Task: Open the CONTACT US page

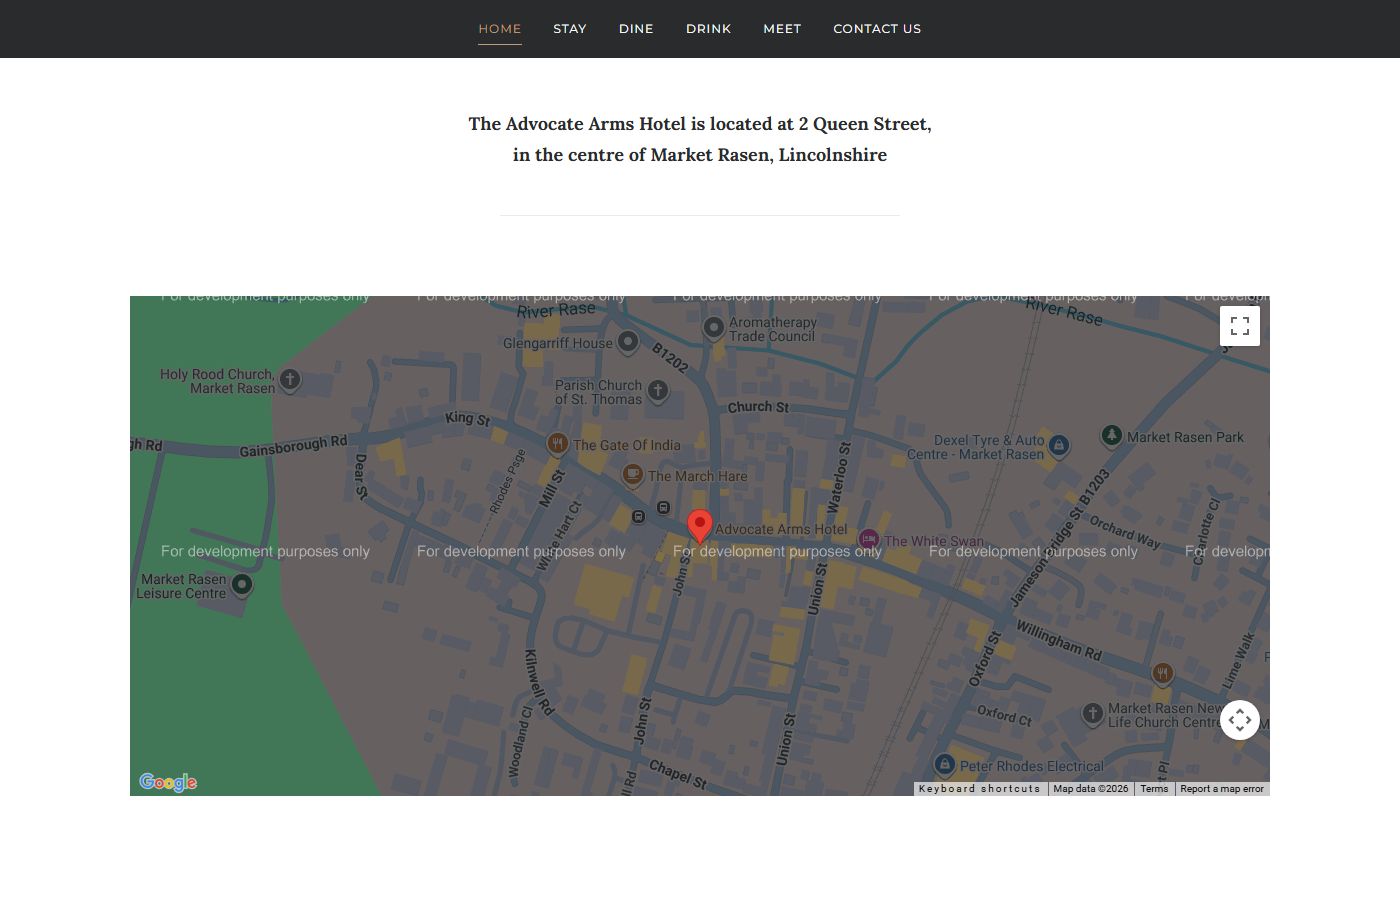Action: [x=877, y=29]
